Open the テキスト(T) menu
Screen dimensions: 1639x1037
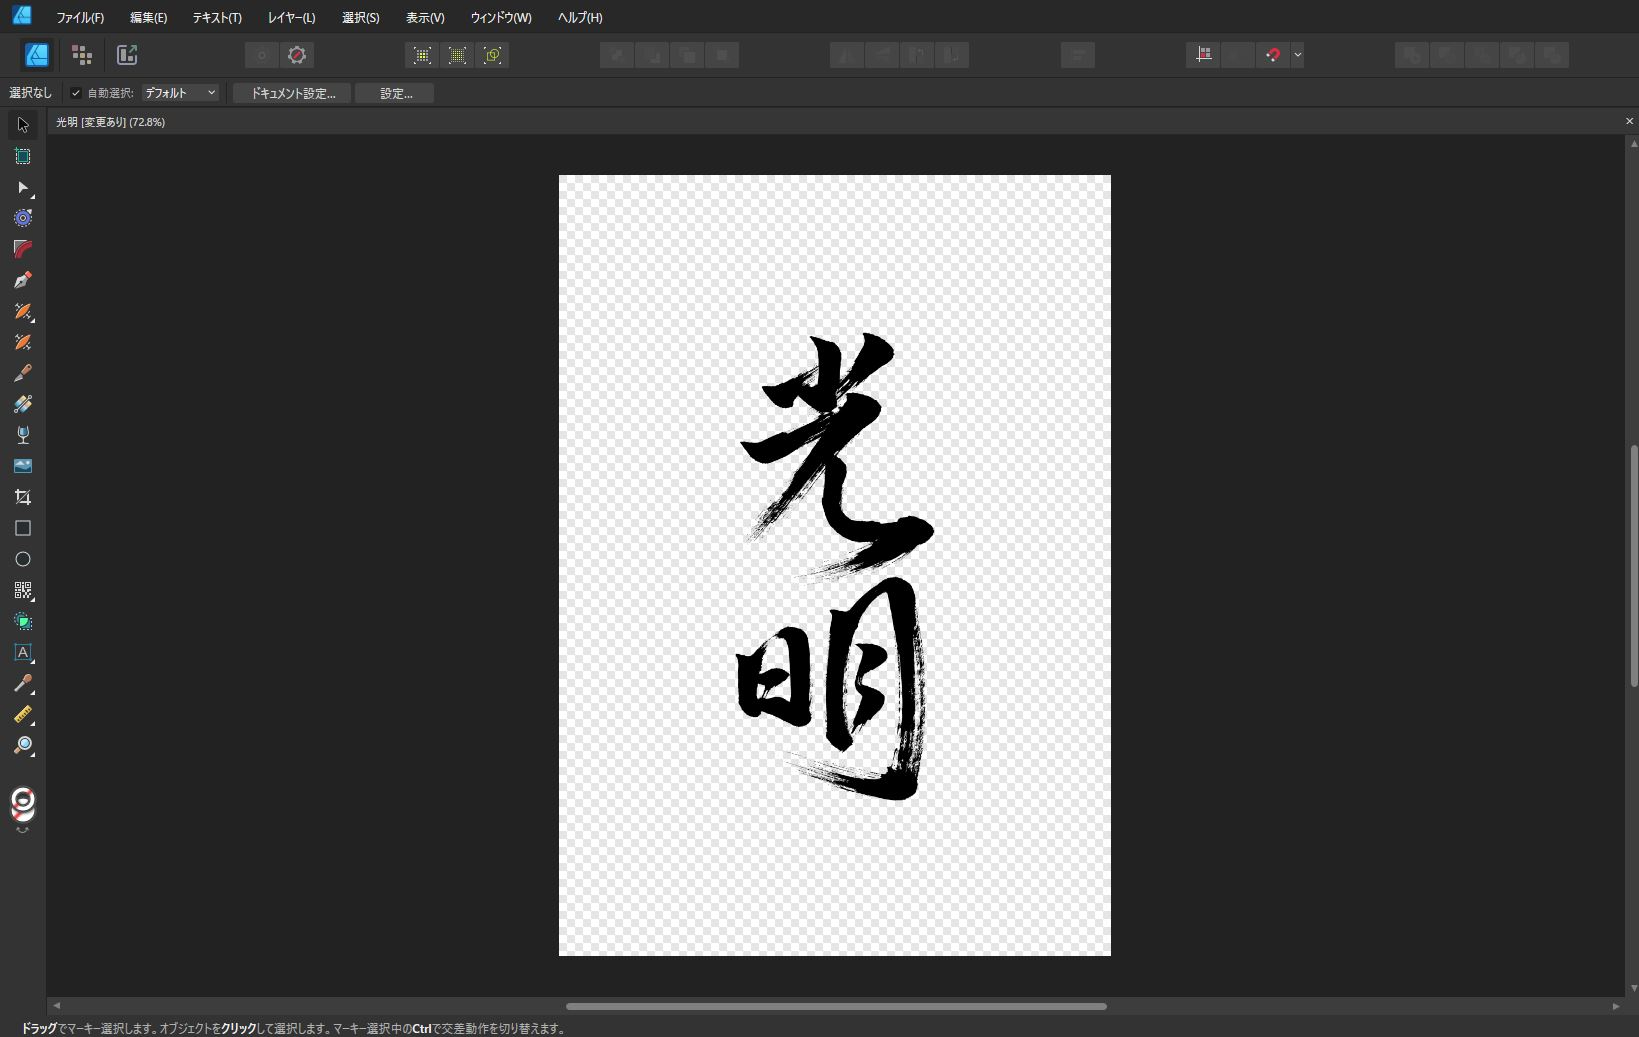pos(217,18)
